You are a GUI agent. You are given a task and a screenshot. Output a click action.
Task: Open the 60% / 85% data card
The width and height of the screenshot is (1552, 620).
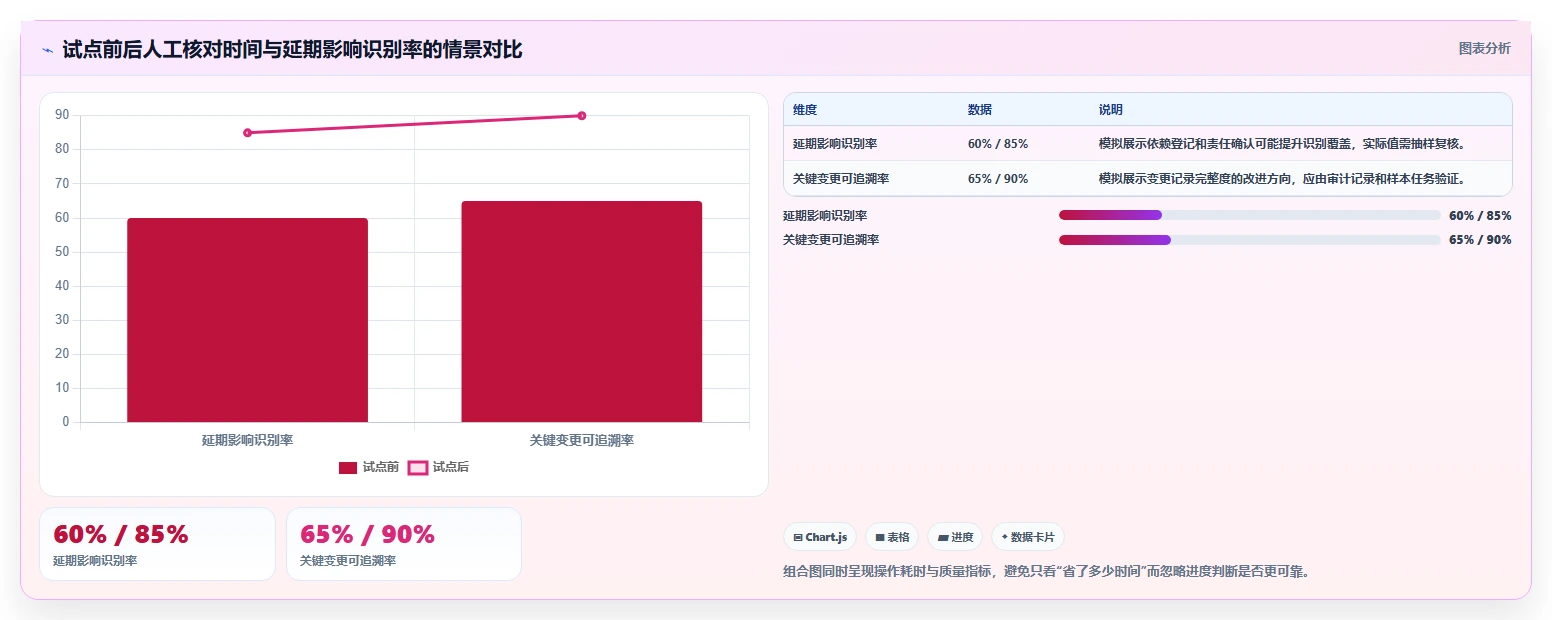click(157, 544)
